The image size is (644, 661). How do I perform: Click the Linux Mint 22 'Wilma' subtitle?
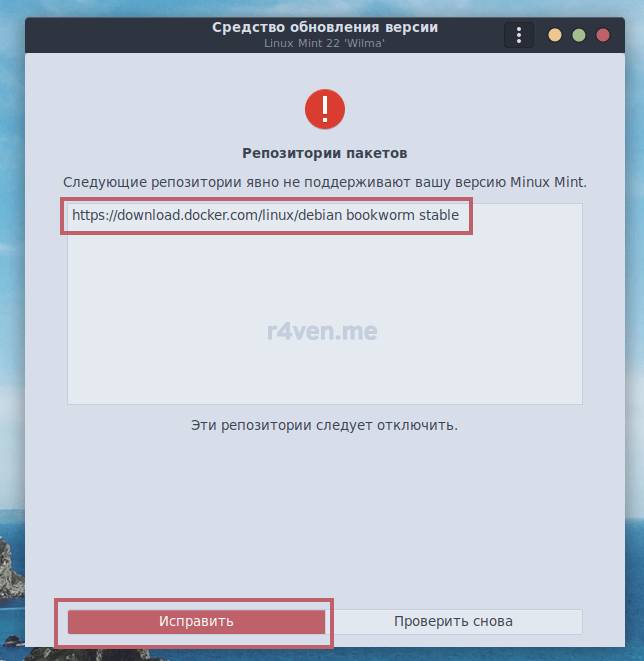324,43
